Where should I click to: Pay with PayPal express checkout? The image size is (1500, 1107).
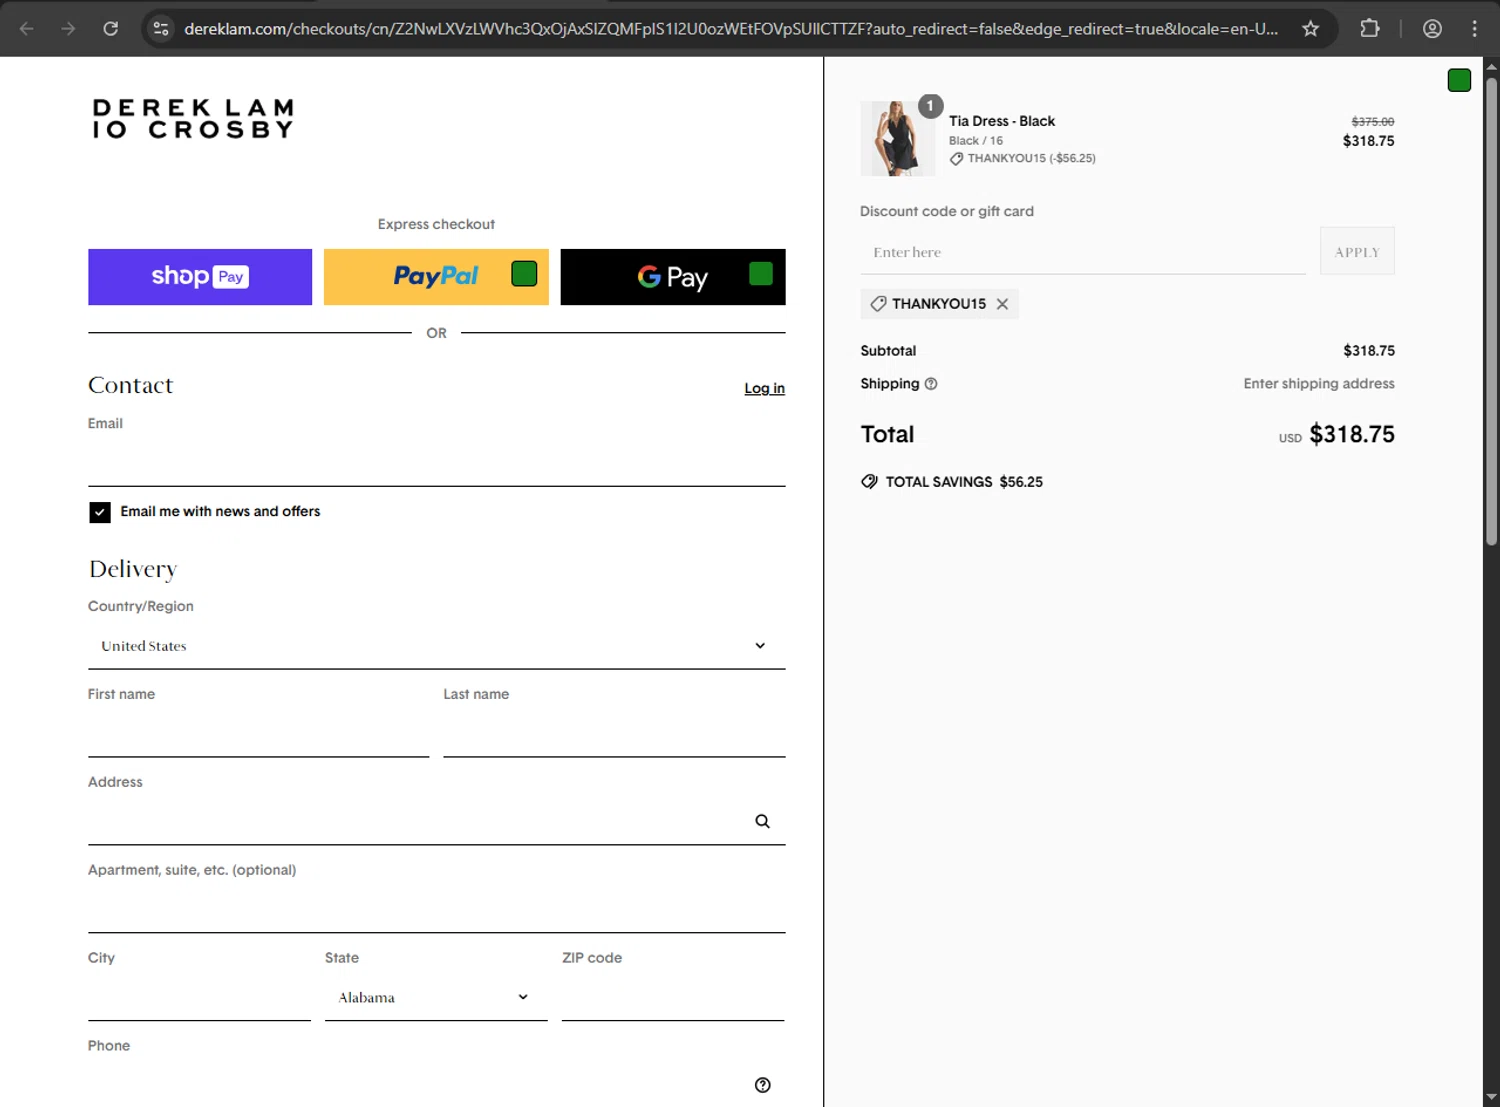click(x=436, y=277)
